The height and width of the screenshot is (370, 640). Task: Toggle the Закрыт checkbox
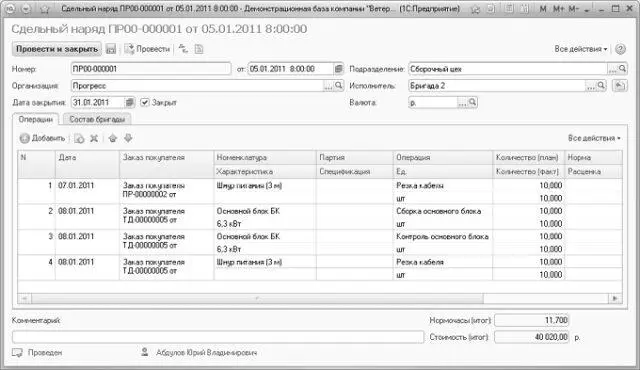(x=144, y=102)
